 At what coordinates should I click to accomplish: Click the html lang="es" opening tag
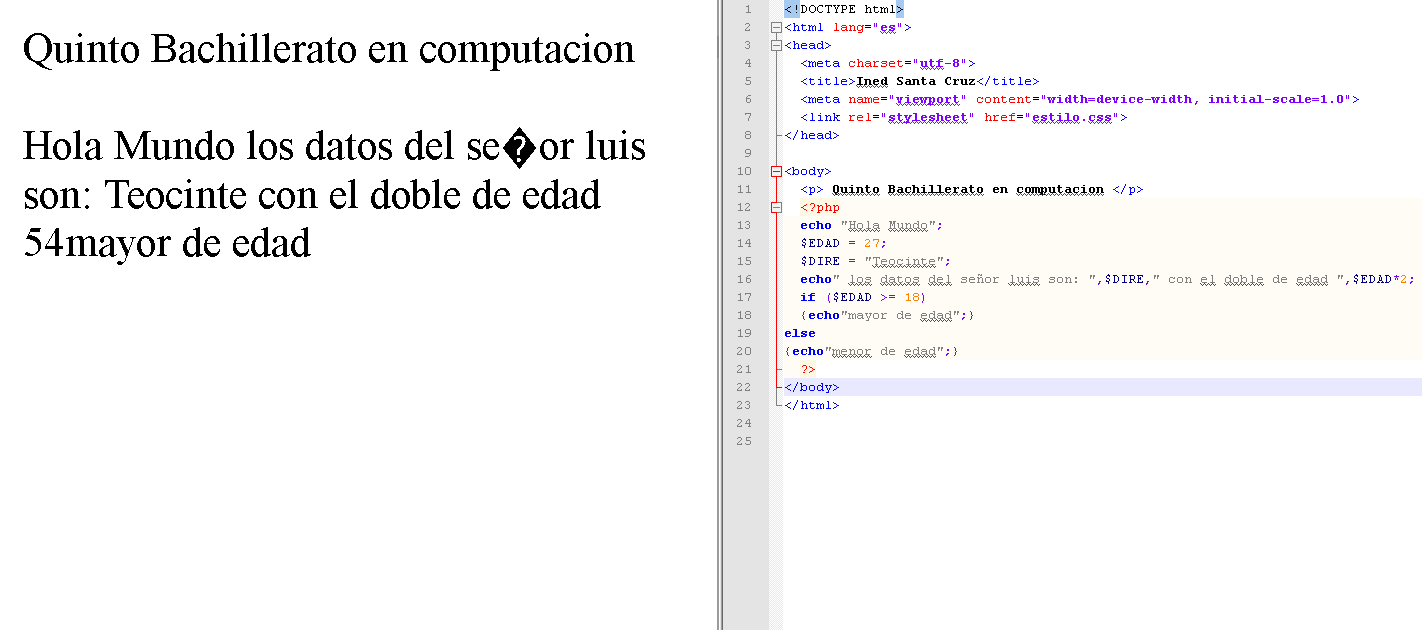848,28
